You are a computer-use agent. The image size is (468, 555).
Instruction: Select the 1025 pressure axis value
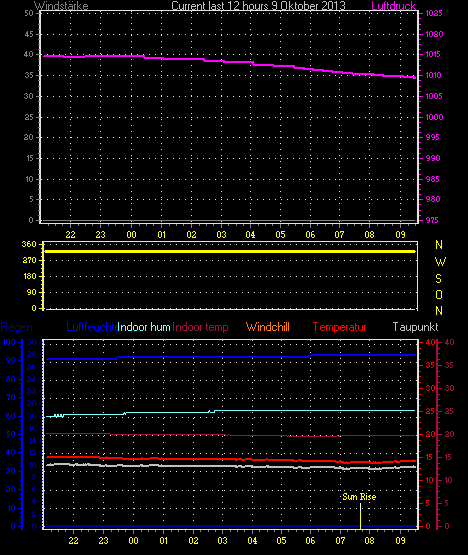point(434,13)
